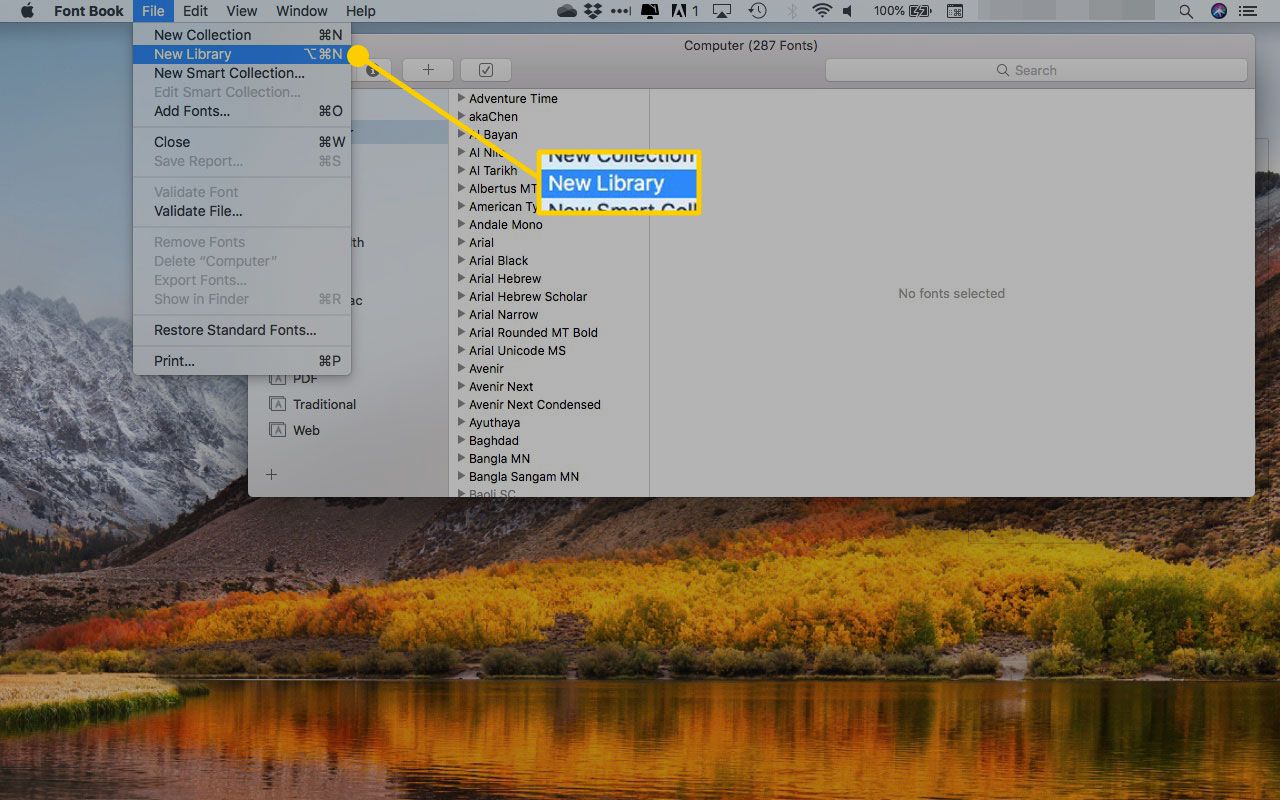
Task: Choose Restore Standard Fonts from the menu
Action: point(242,330)
